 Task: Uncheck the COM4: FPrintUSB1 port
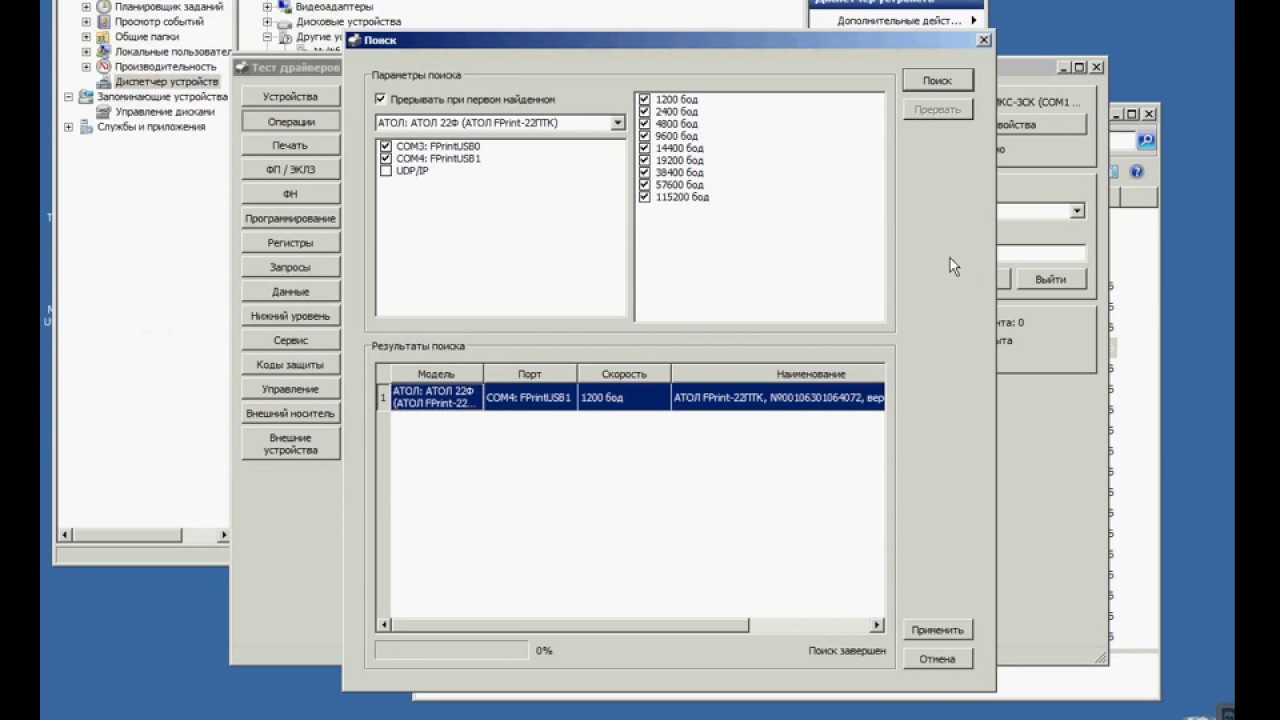tap(386, 158)
